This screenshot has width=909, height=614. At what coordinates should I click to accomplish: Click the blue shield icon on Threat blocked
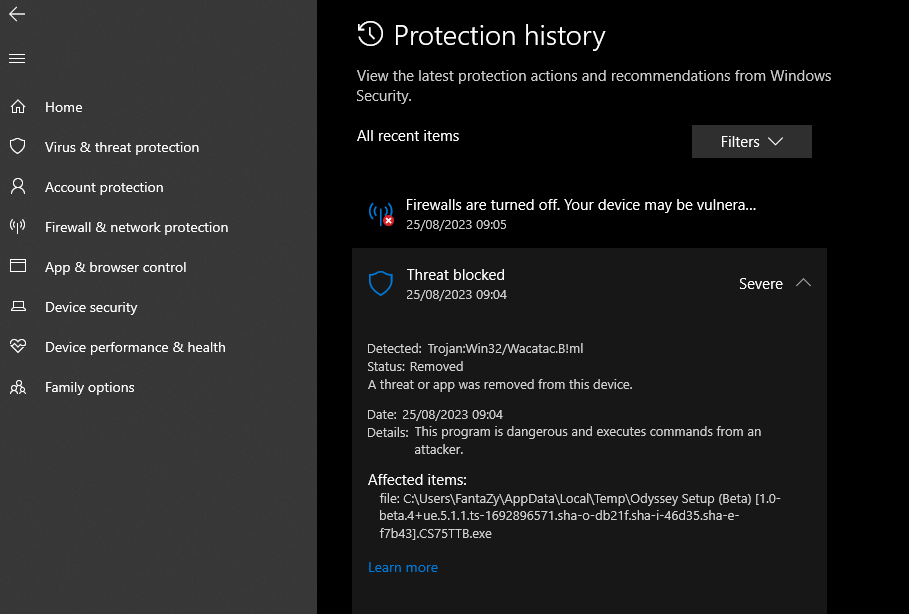pyautogui.click(x=381, y=284)
